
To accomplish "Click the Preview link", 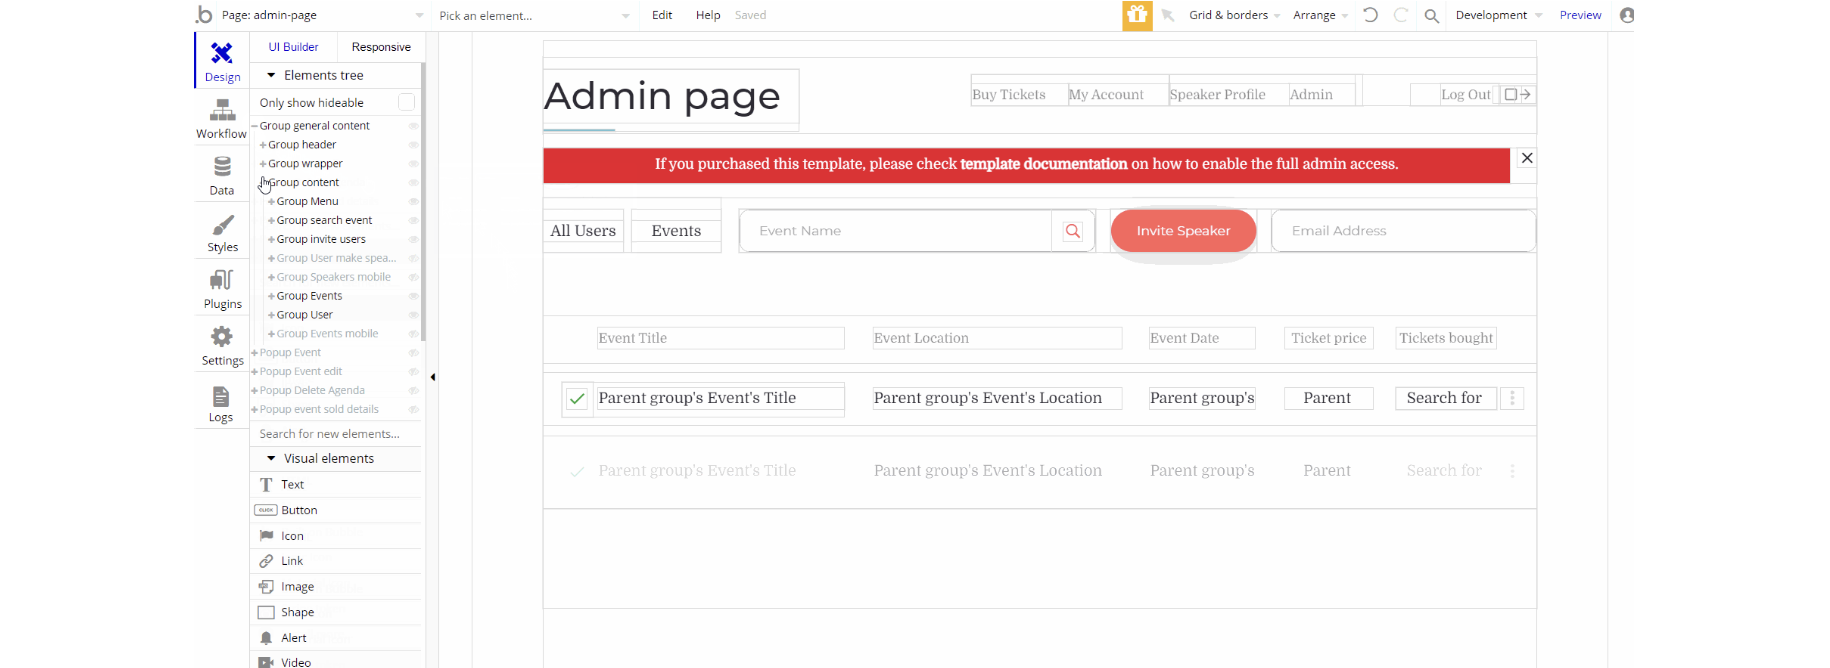I will 1580,15.
